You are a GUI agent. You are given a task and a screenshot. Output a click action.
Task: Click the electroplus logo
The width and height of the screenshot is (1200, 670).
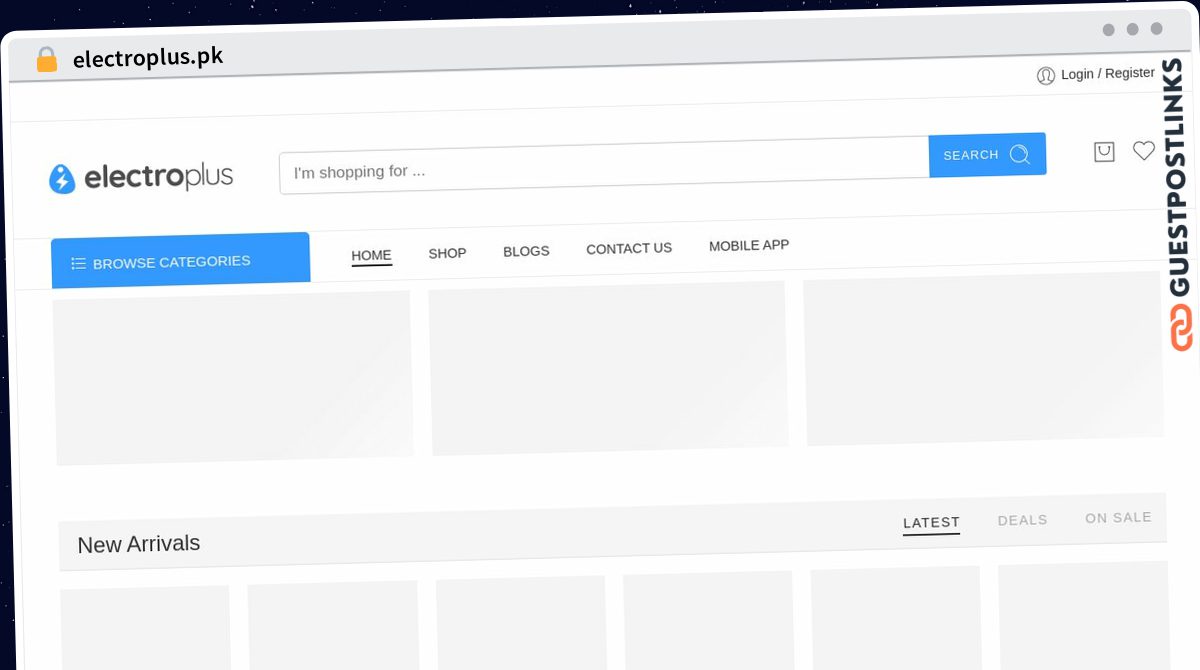coord(141,178)
